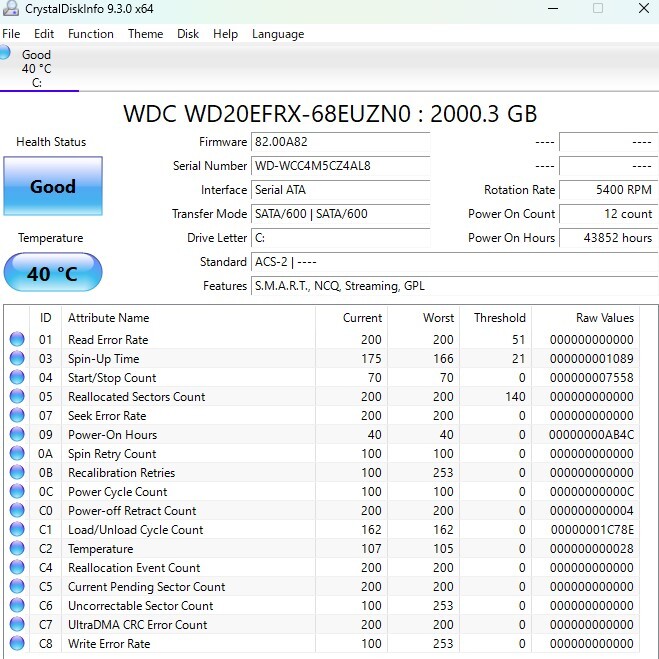Click the status orb for Spin-Up Time
The image size is (659, 659).
[17, 359]
